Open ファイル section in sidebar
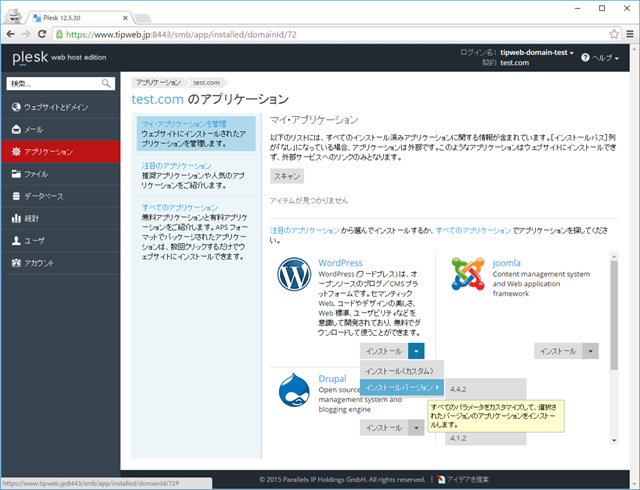Image resolution: width=640 pixels, height=490 pixels. pos(60,174)
